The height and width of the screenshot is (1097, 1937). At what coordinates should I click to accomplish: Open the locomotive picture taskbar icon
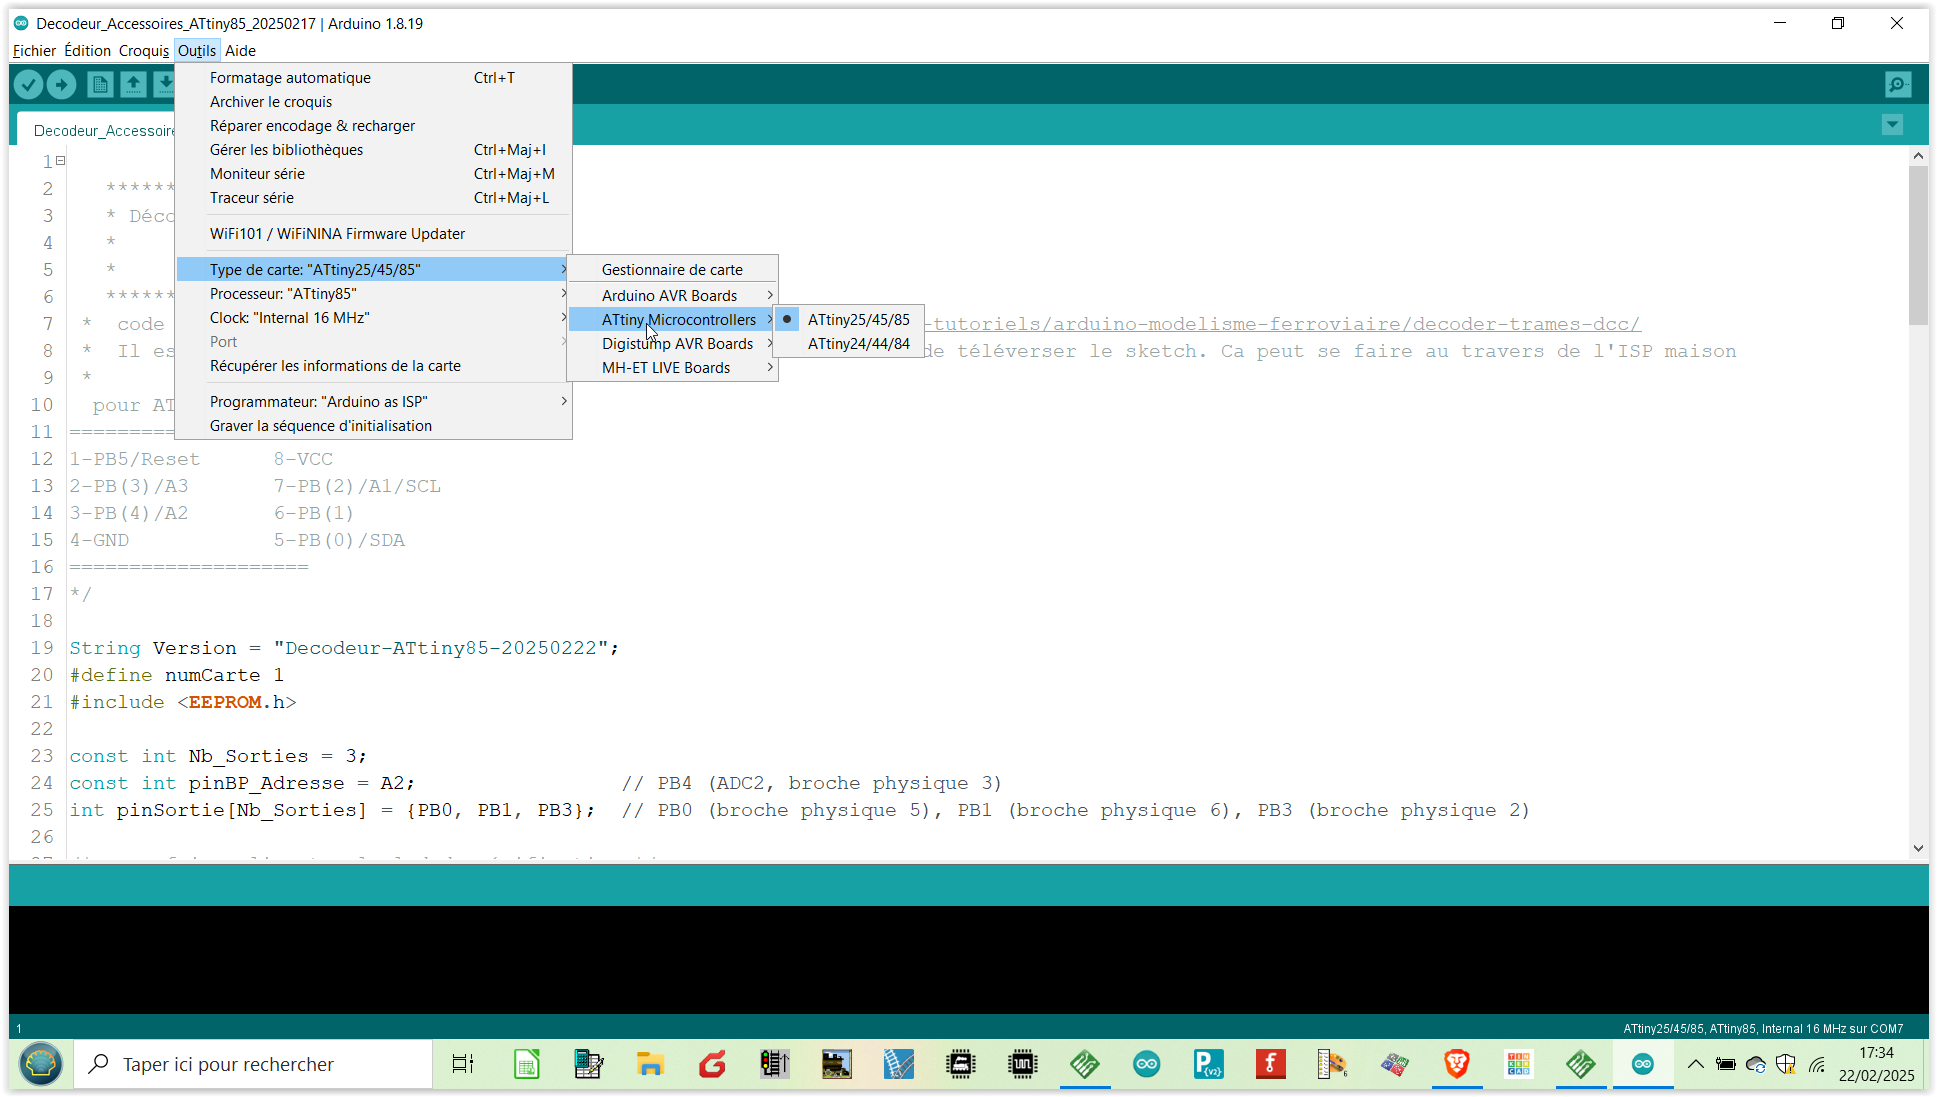(837, 1064)
